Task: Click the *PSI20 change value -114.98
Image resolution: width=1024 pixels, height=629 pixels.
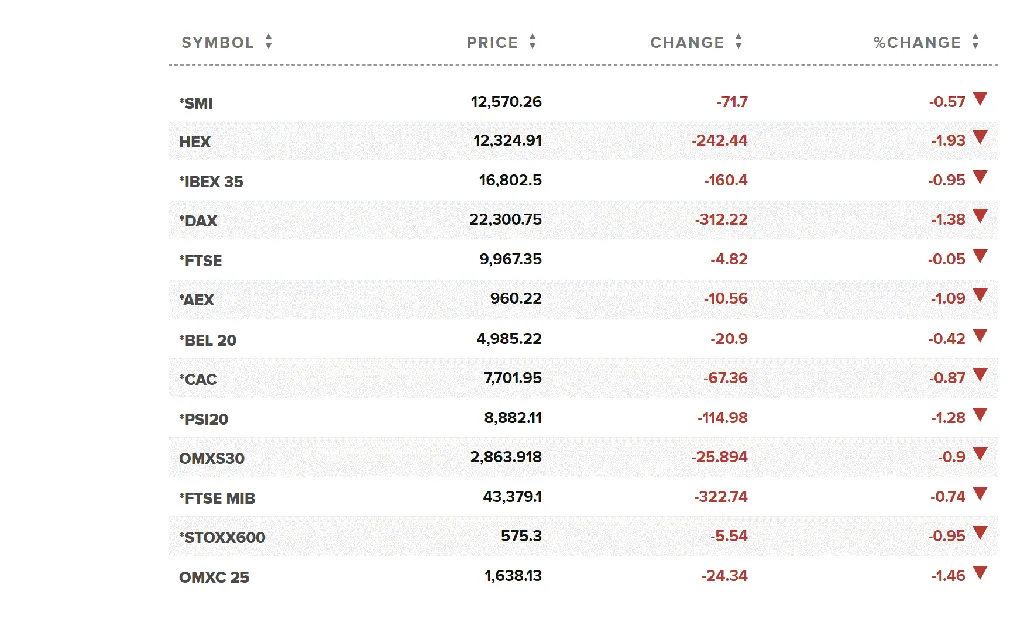Action: pos(722,418)
